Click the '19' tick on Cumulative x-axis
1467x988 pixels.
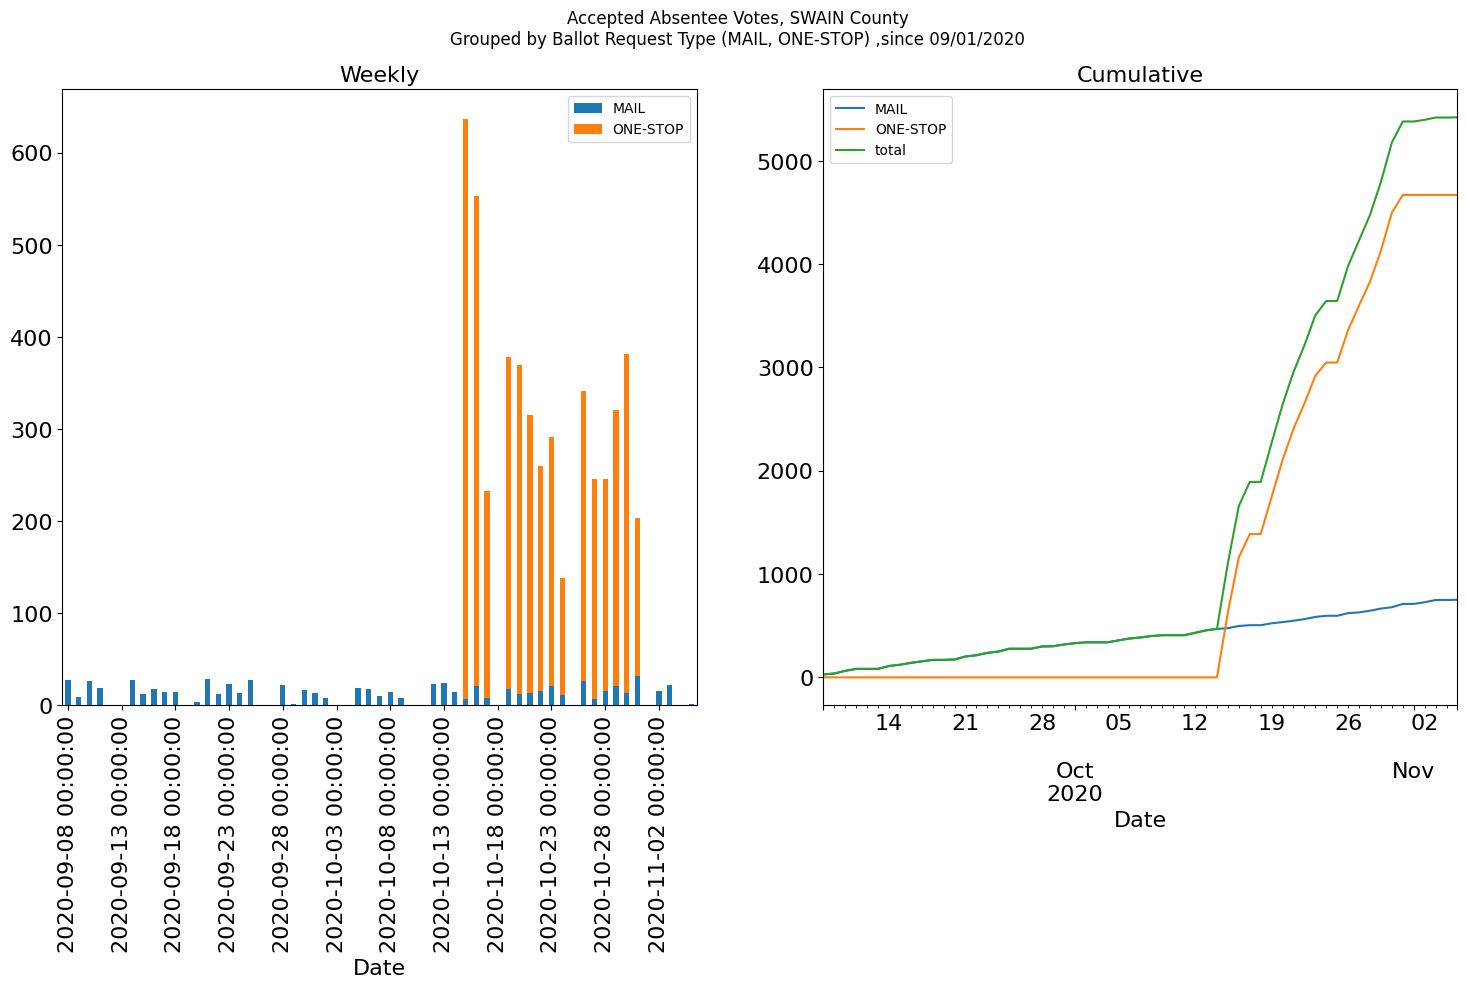[1271, 722]
